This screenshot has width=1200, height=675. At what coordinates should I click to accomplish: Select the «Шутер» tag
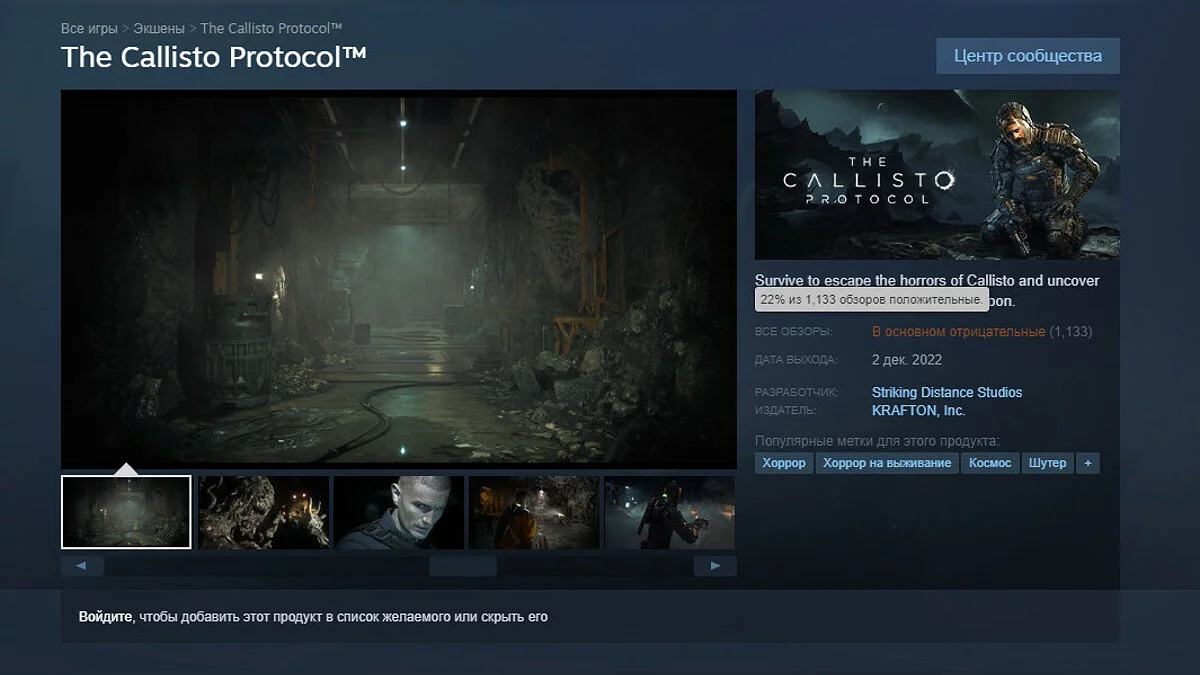(1047, 463)
